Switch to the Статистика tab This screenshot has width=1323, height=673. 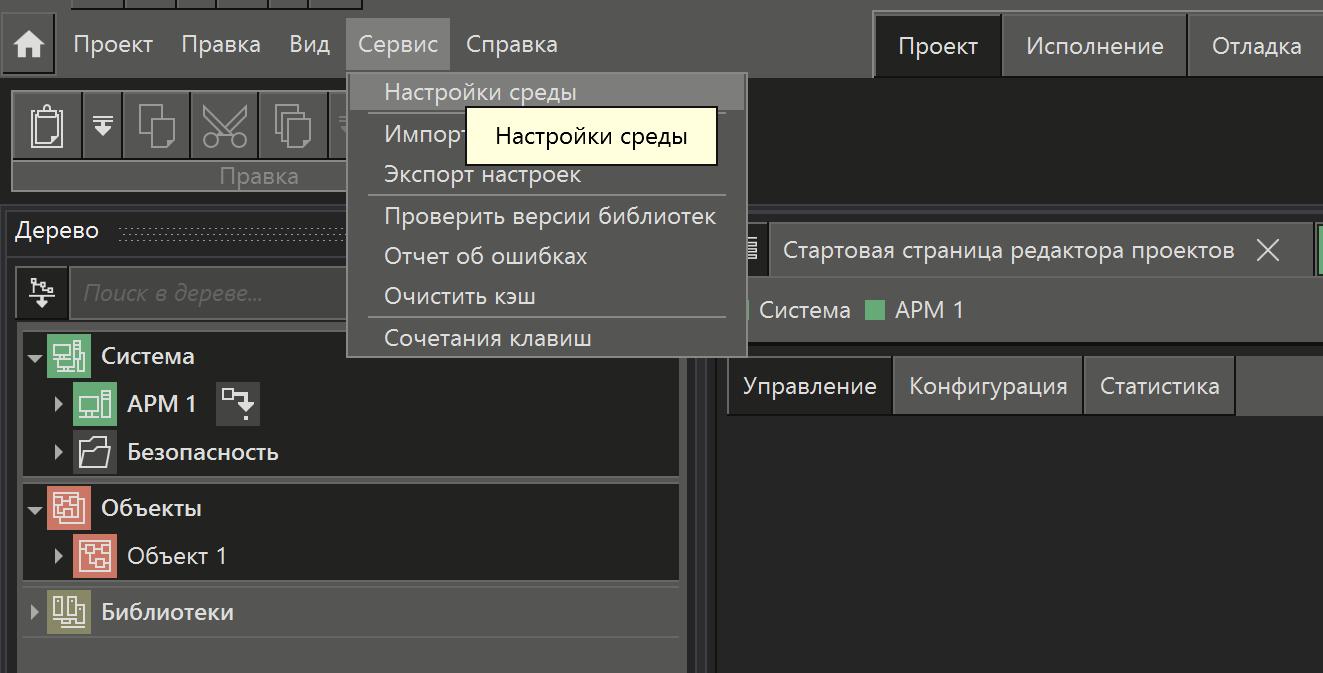[1159, 386]
